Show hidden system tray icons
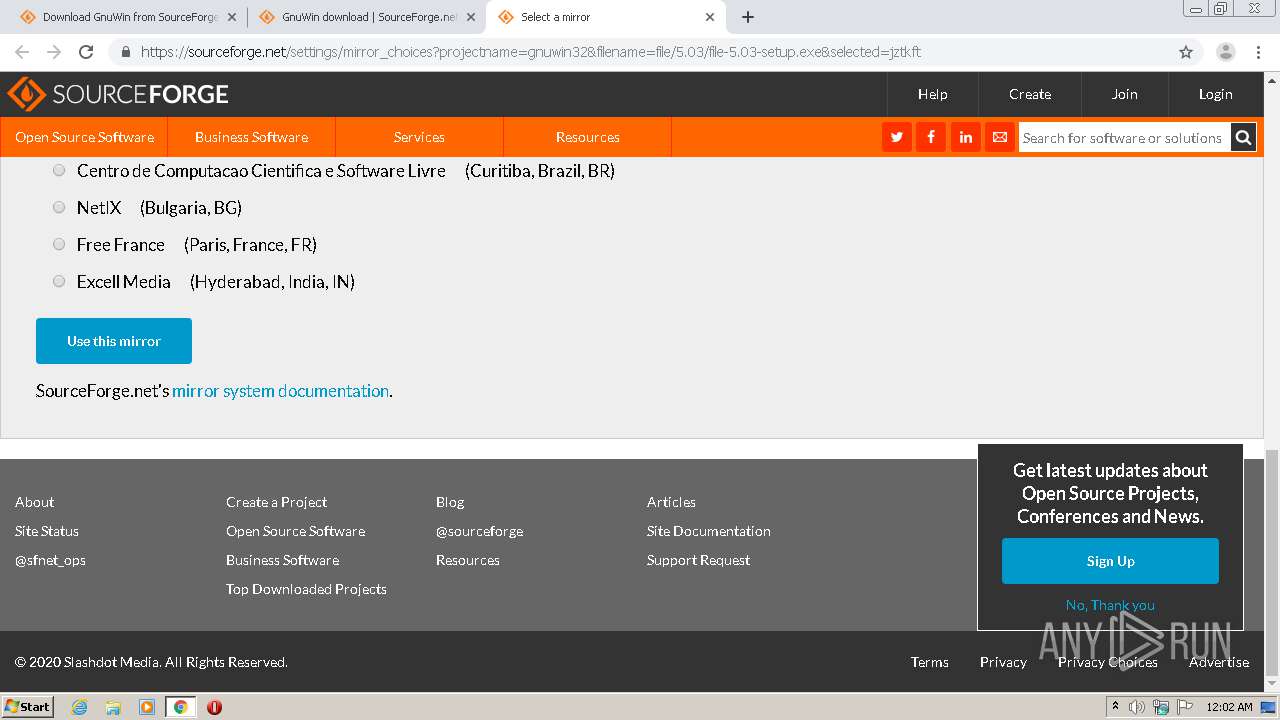1280x720 pixels. (x=1115, y=707)
